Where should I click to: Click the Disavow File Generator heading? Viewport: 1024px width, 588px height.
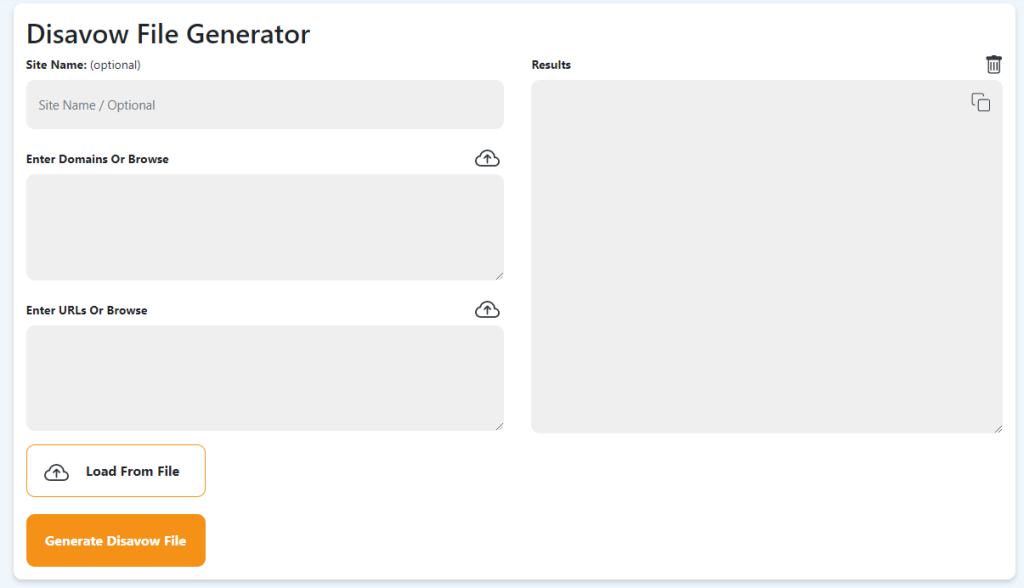click(168, 34)
